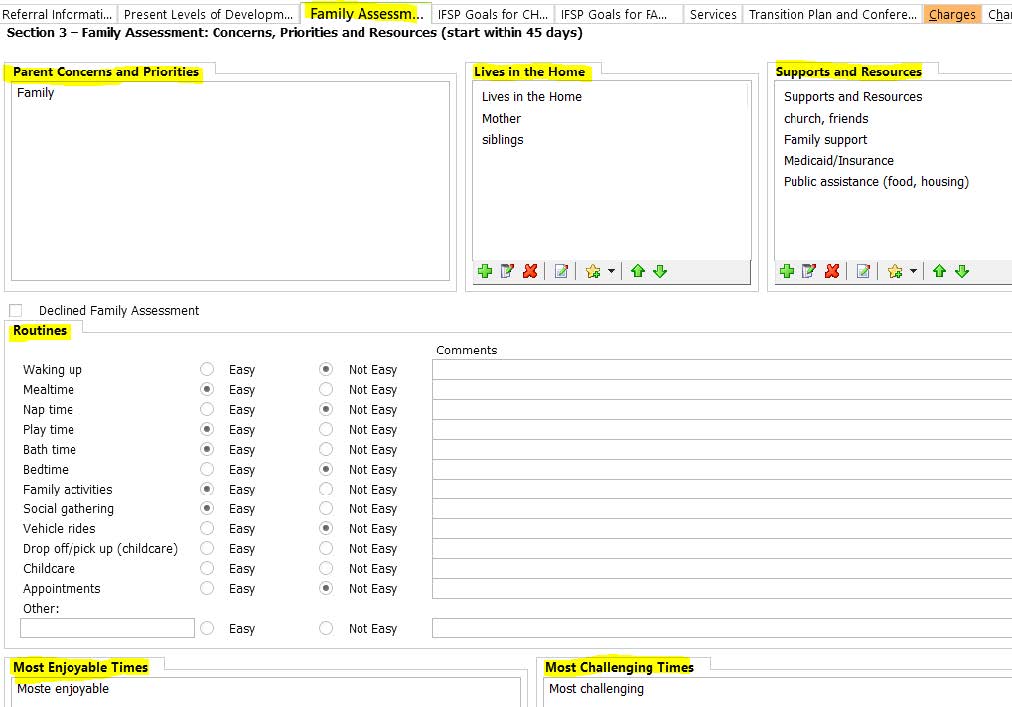
Task: Click green plus icon under Lives in the Home
Action: pyautogui.click(x=485, y=271)
